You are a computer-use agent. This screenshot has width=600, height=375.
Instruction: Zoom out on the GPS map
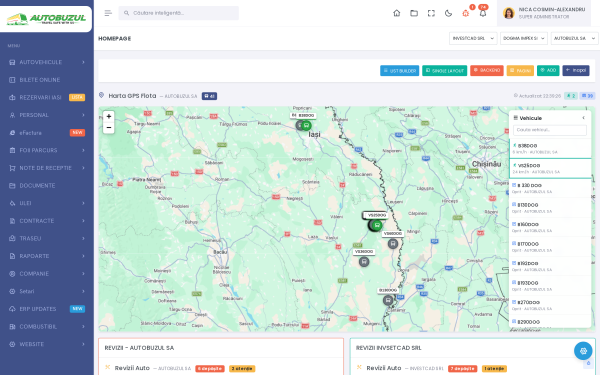click(x=109, y=127)
